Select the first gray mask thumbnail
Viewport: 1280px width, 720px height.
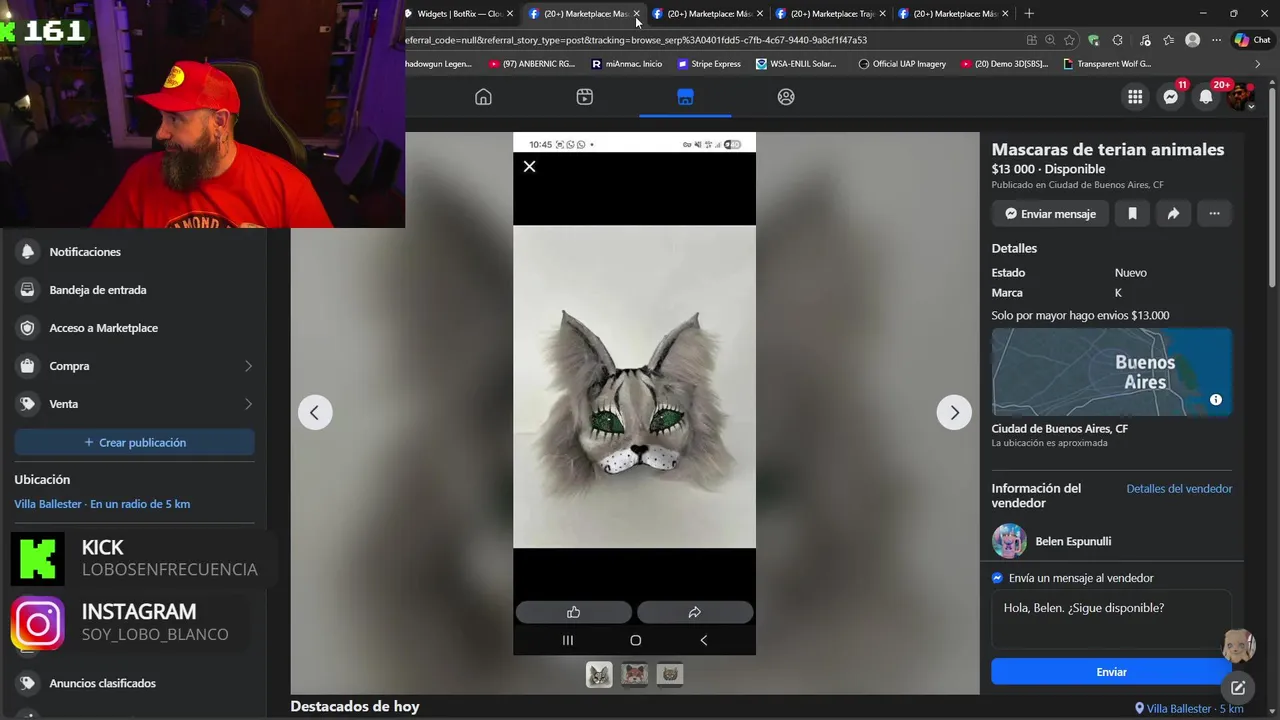tap(599, 675)
